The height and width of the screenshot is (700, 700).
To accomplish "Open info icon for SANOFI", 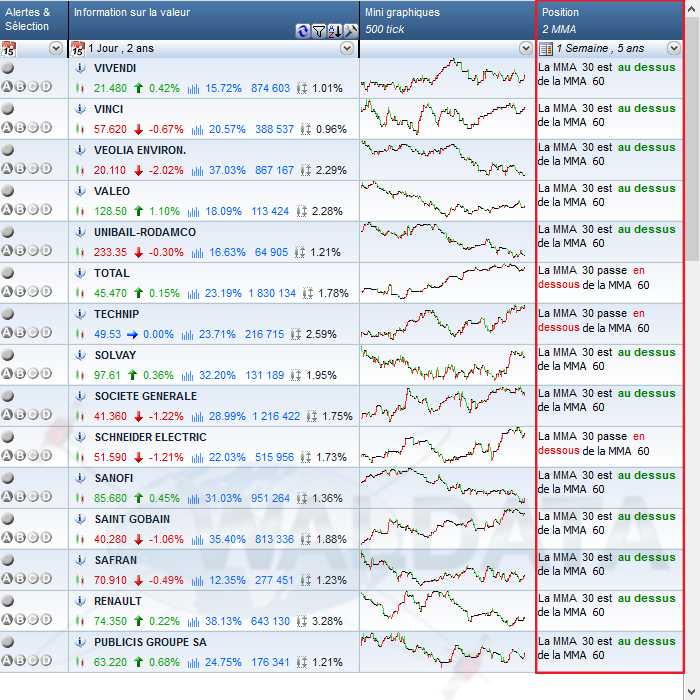I will click(x=80, y=478).
